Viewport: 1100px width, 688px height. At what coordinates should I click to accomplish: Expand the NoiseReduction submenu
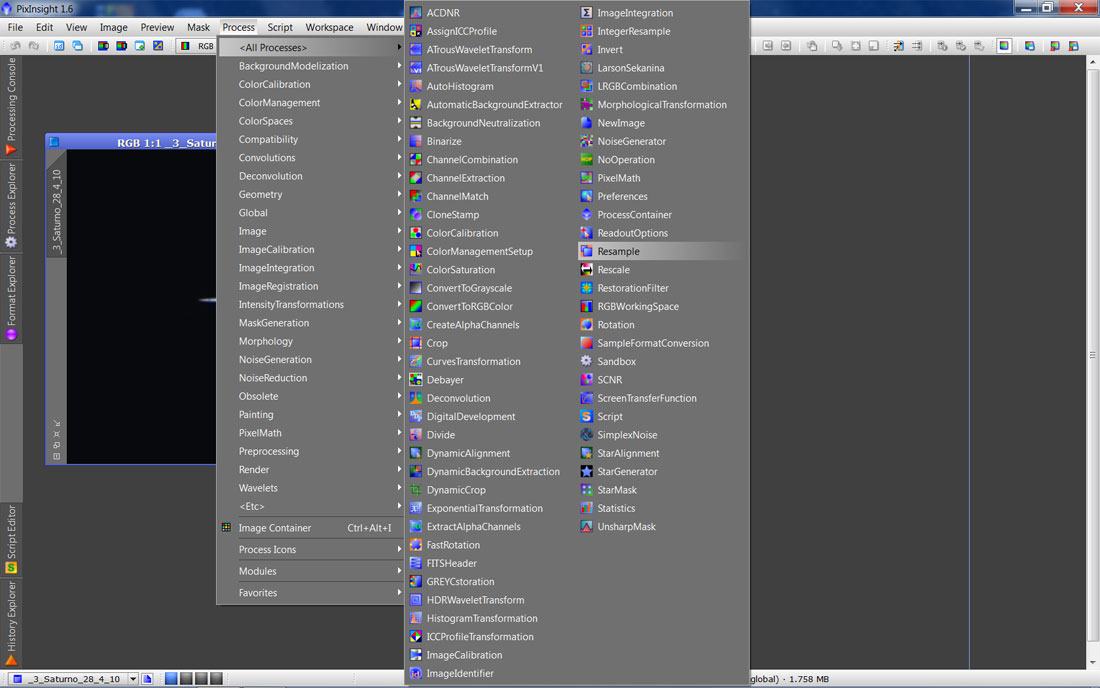click(311, 378)
